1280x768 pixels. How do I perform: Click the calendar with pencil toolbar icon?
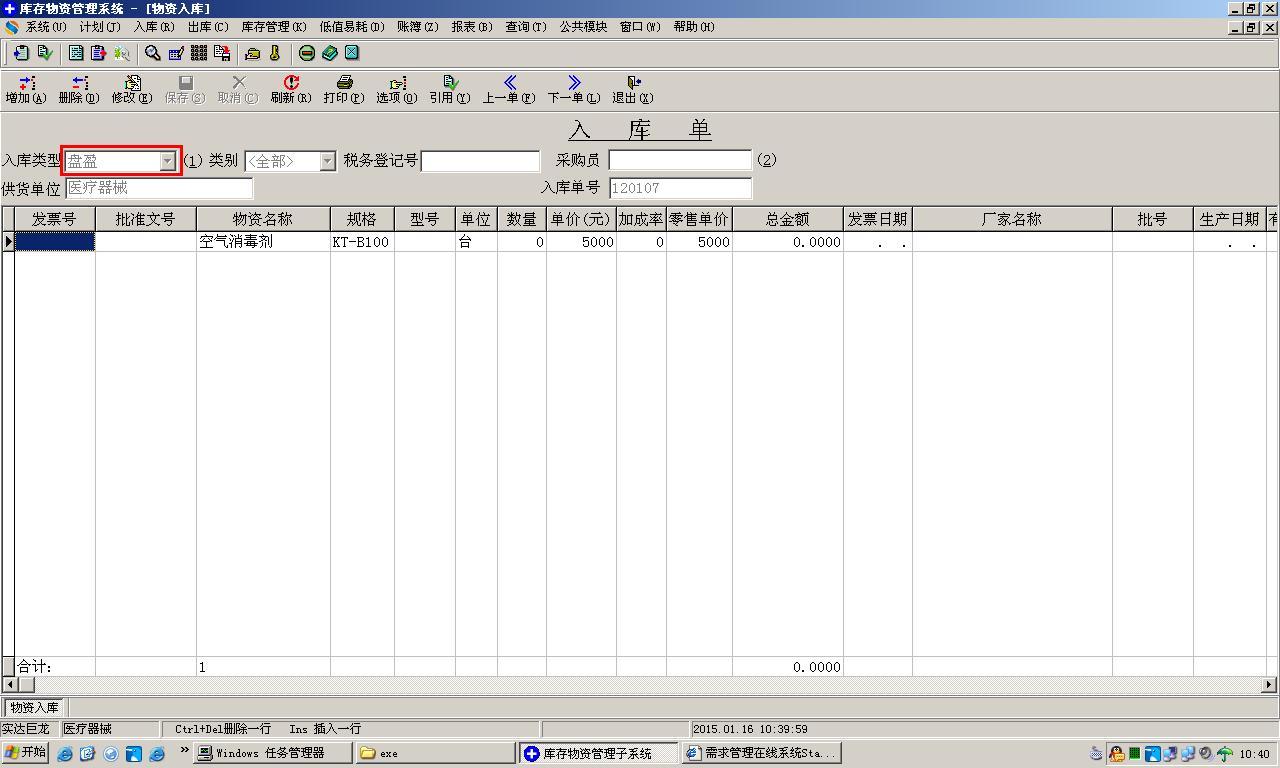176,53
